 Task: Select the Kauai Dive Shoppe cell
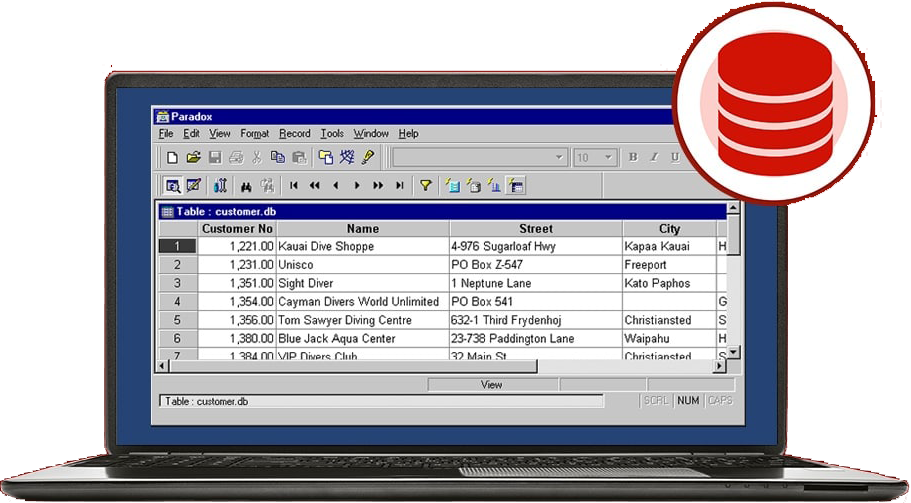363,246
